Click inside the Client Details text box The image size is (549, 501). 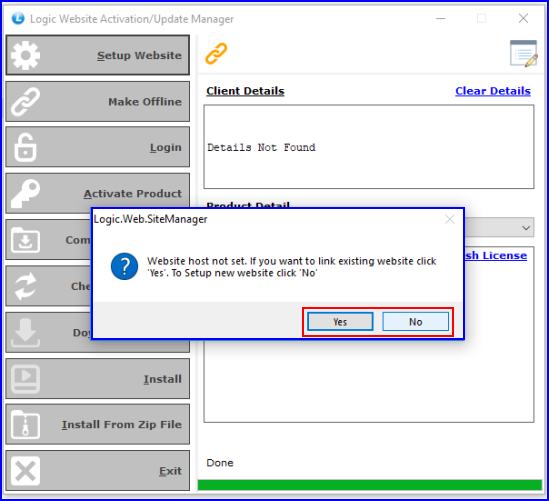(369, 147)
